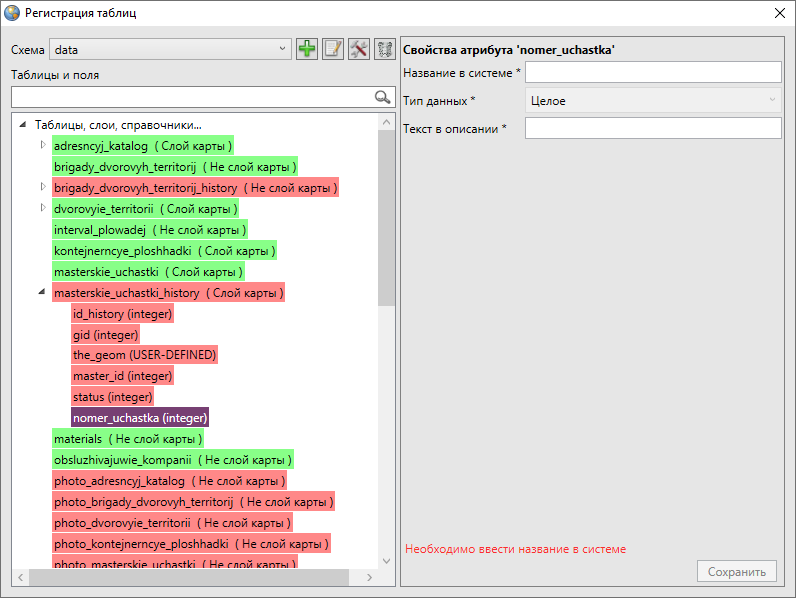Click the Название в системе input field
The height and width of the screenshot is (598, 796).
pyautogui.click(x=652, y=72)
